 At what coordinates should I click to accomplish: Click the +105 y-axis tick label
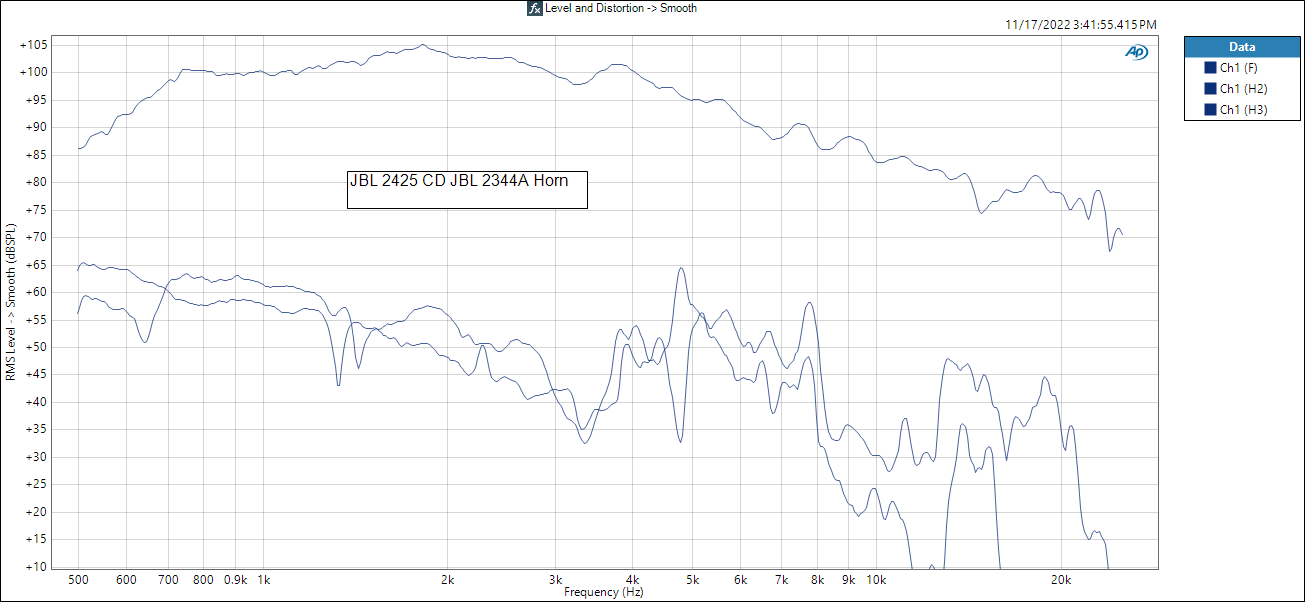coord(33,45)
